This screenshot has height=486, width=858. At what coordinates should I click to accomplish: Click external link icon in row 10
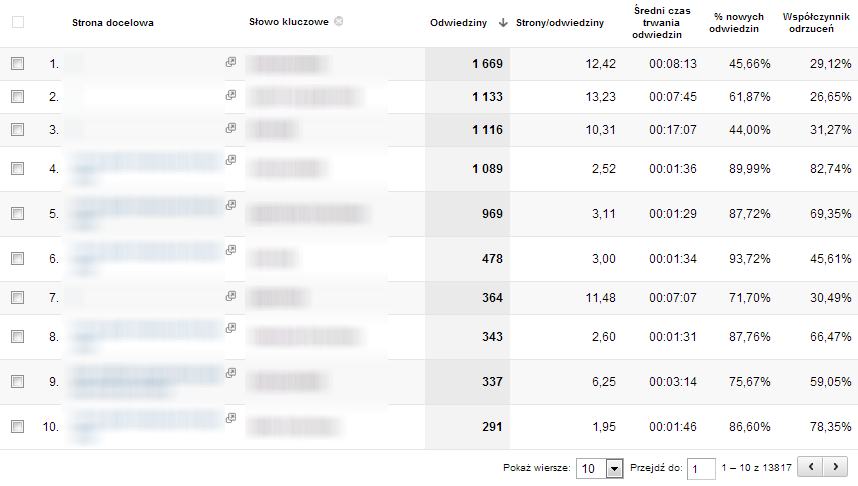point(231,418)
